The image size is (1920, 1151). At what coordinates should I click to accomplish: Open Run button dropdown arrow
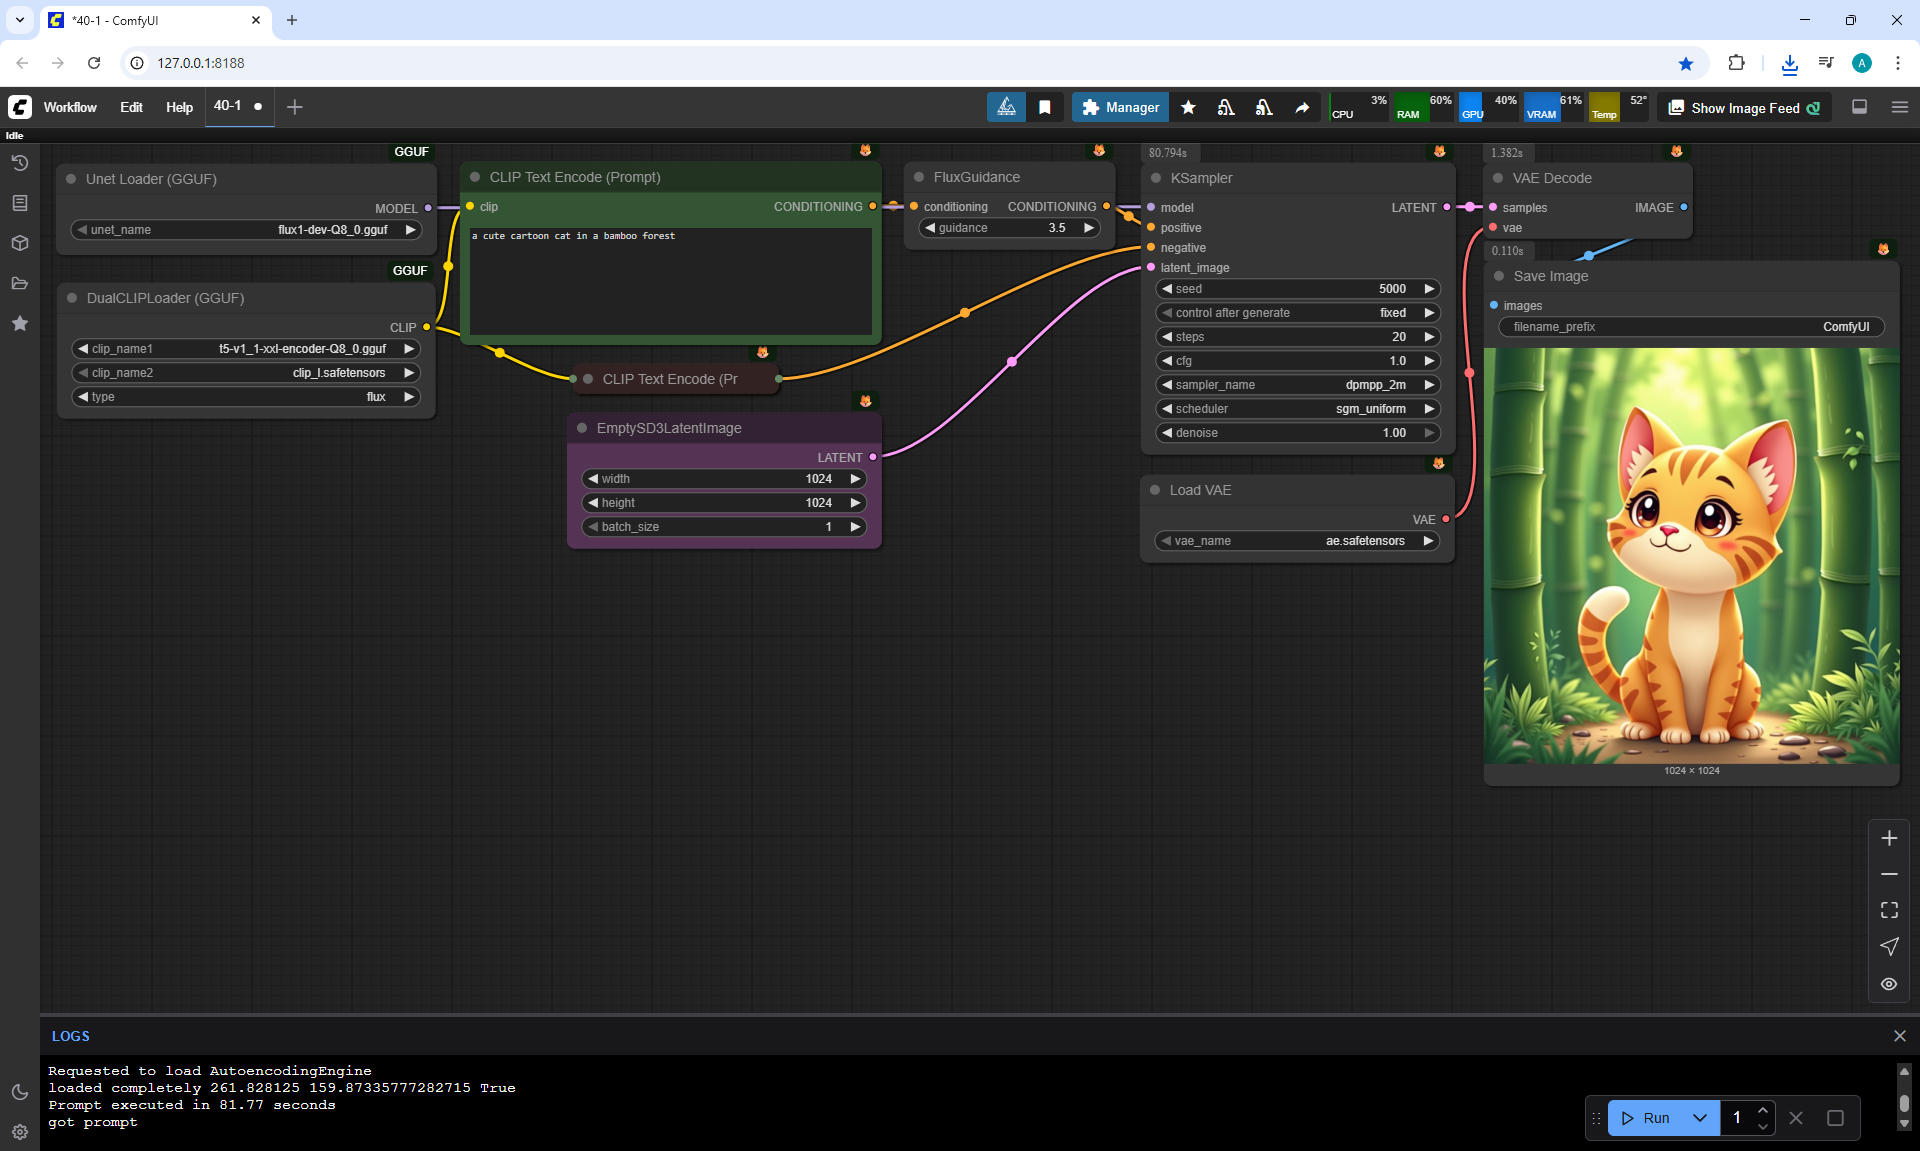(x=1700, y=1118)
